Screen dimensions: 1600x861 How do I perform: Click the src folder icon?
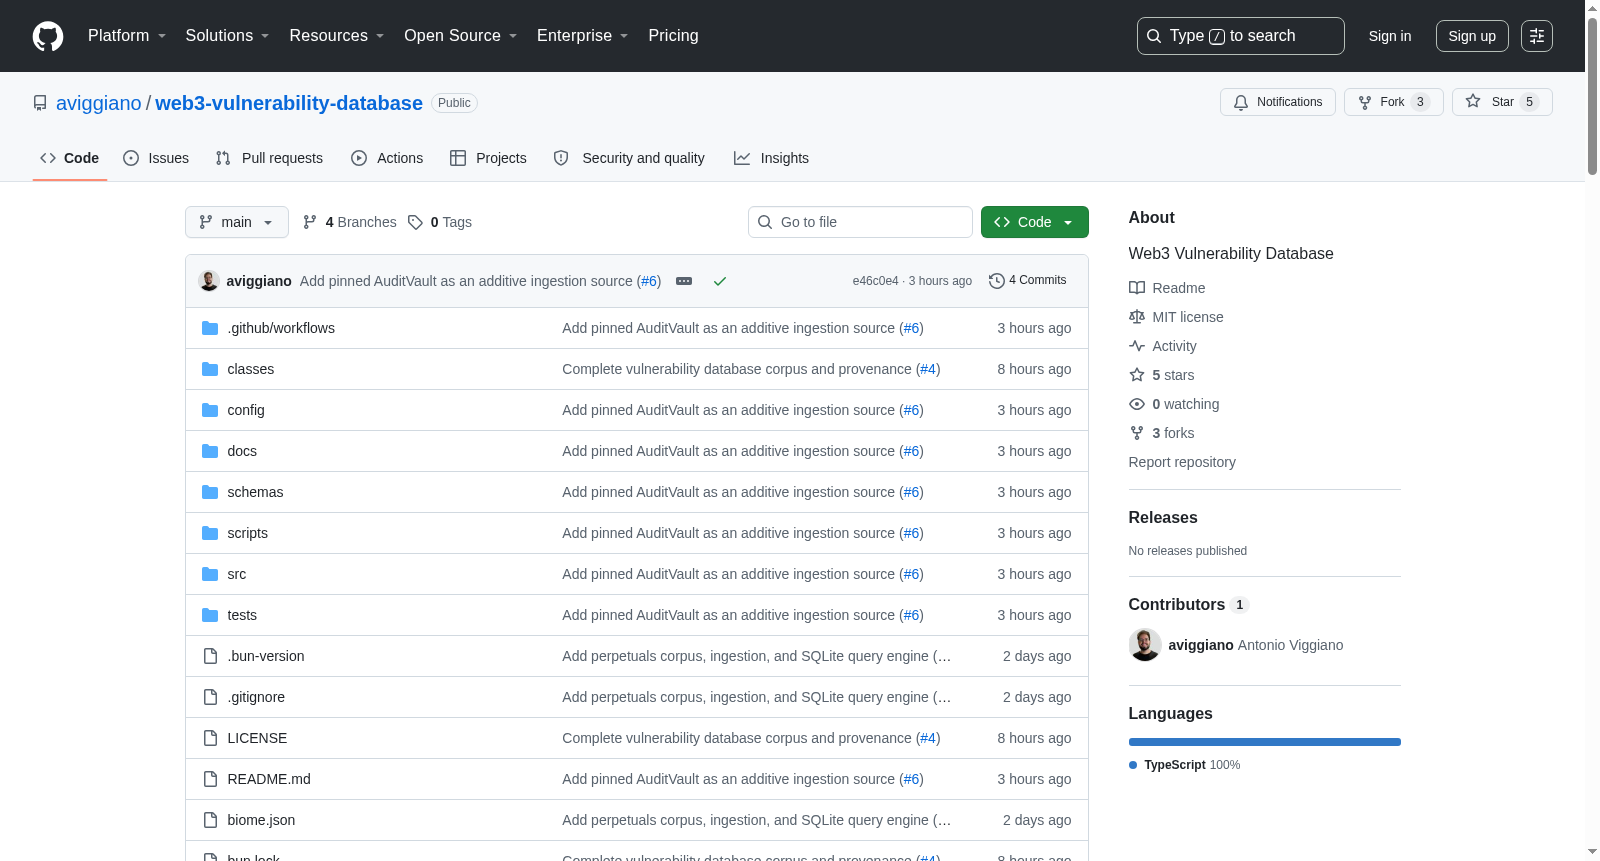tap(210, 574)
